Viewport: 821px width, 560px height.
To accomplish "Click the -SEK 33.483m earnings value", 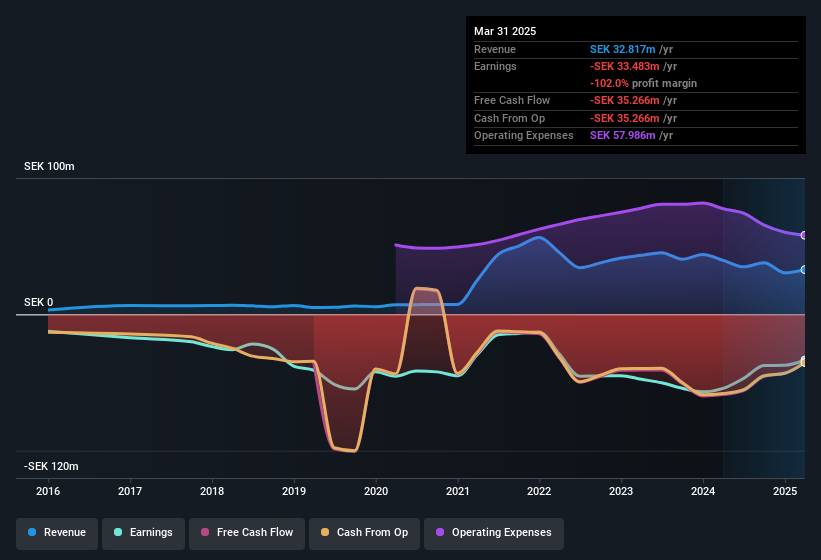I will tap(625, 66).
